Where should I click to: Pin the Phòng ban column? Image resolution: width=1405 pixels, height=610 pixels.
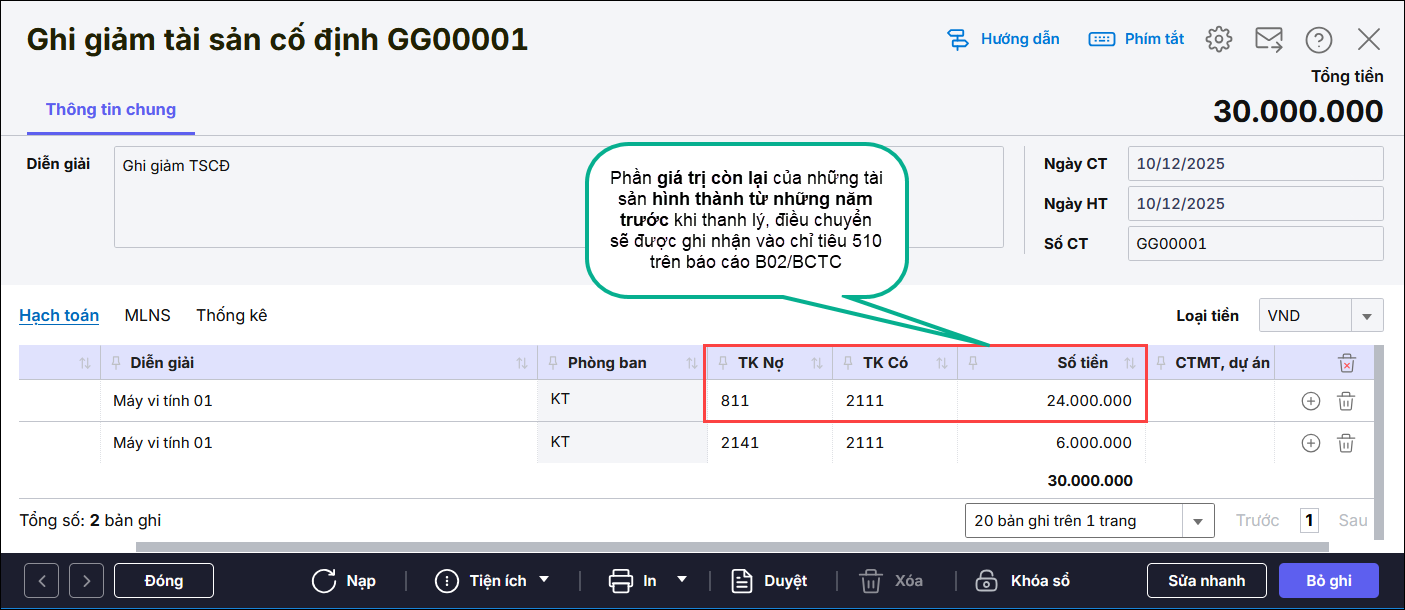pyautogui.click(x=554, y=363)
